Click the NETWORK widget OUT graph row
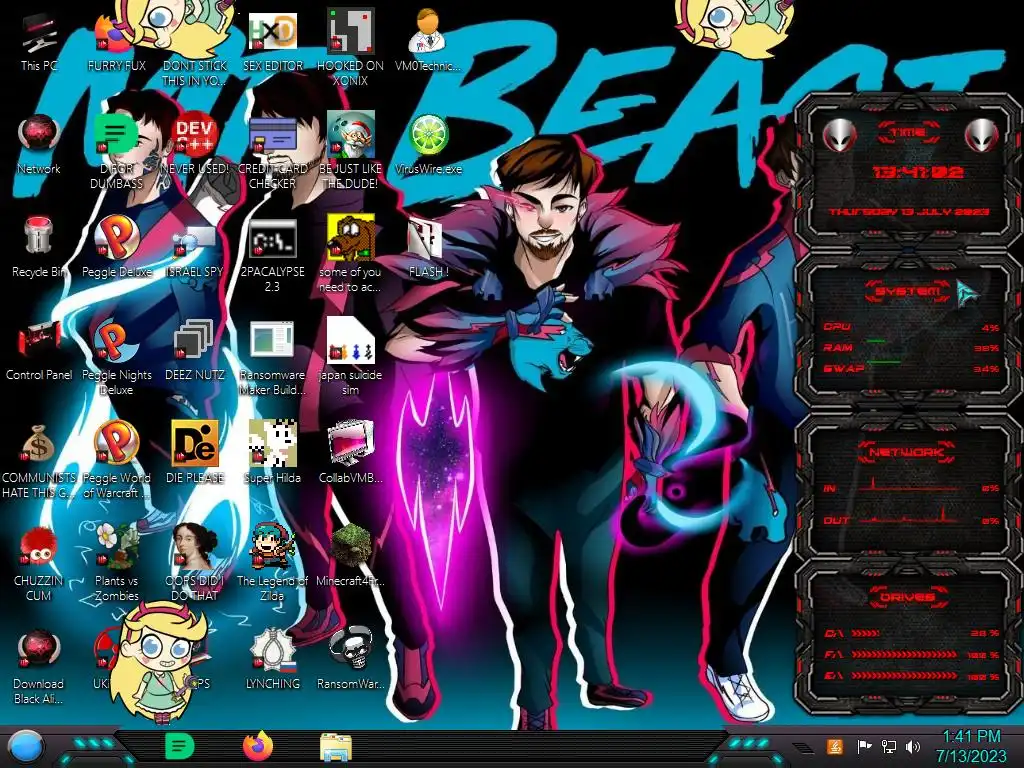The image size is (1024, 768). [x=911, y=519]
